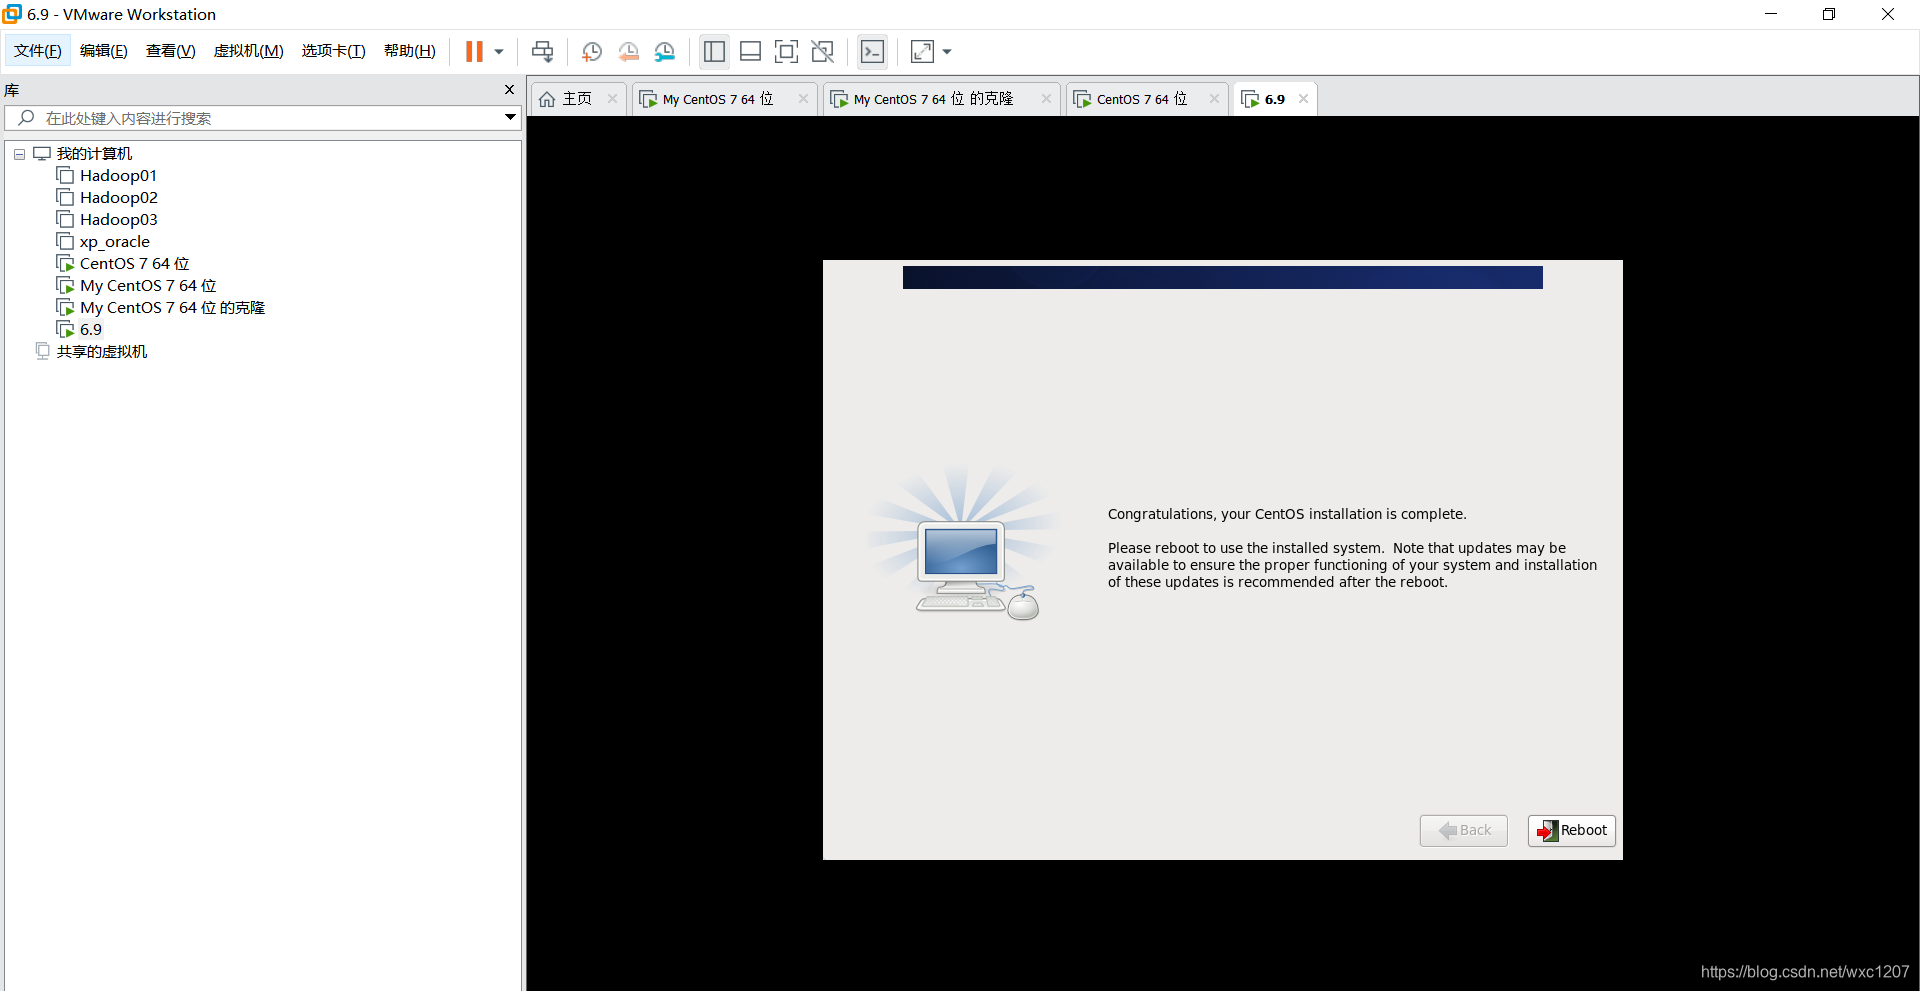Click the VM icon beside Hadoop01
This screenshot has width=1920, height=991.
click(66, 176)
